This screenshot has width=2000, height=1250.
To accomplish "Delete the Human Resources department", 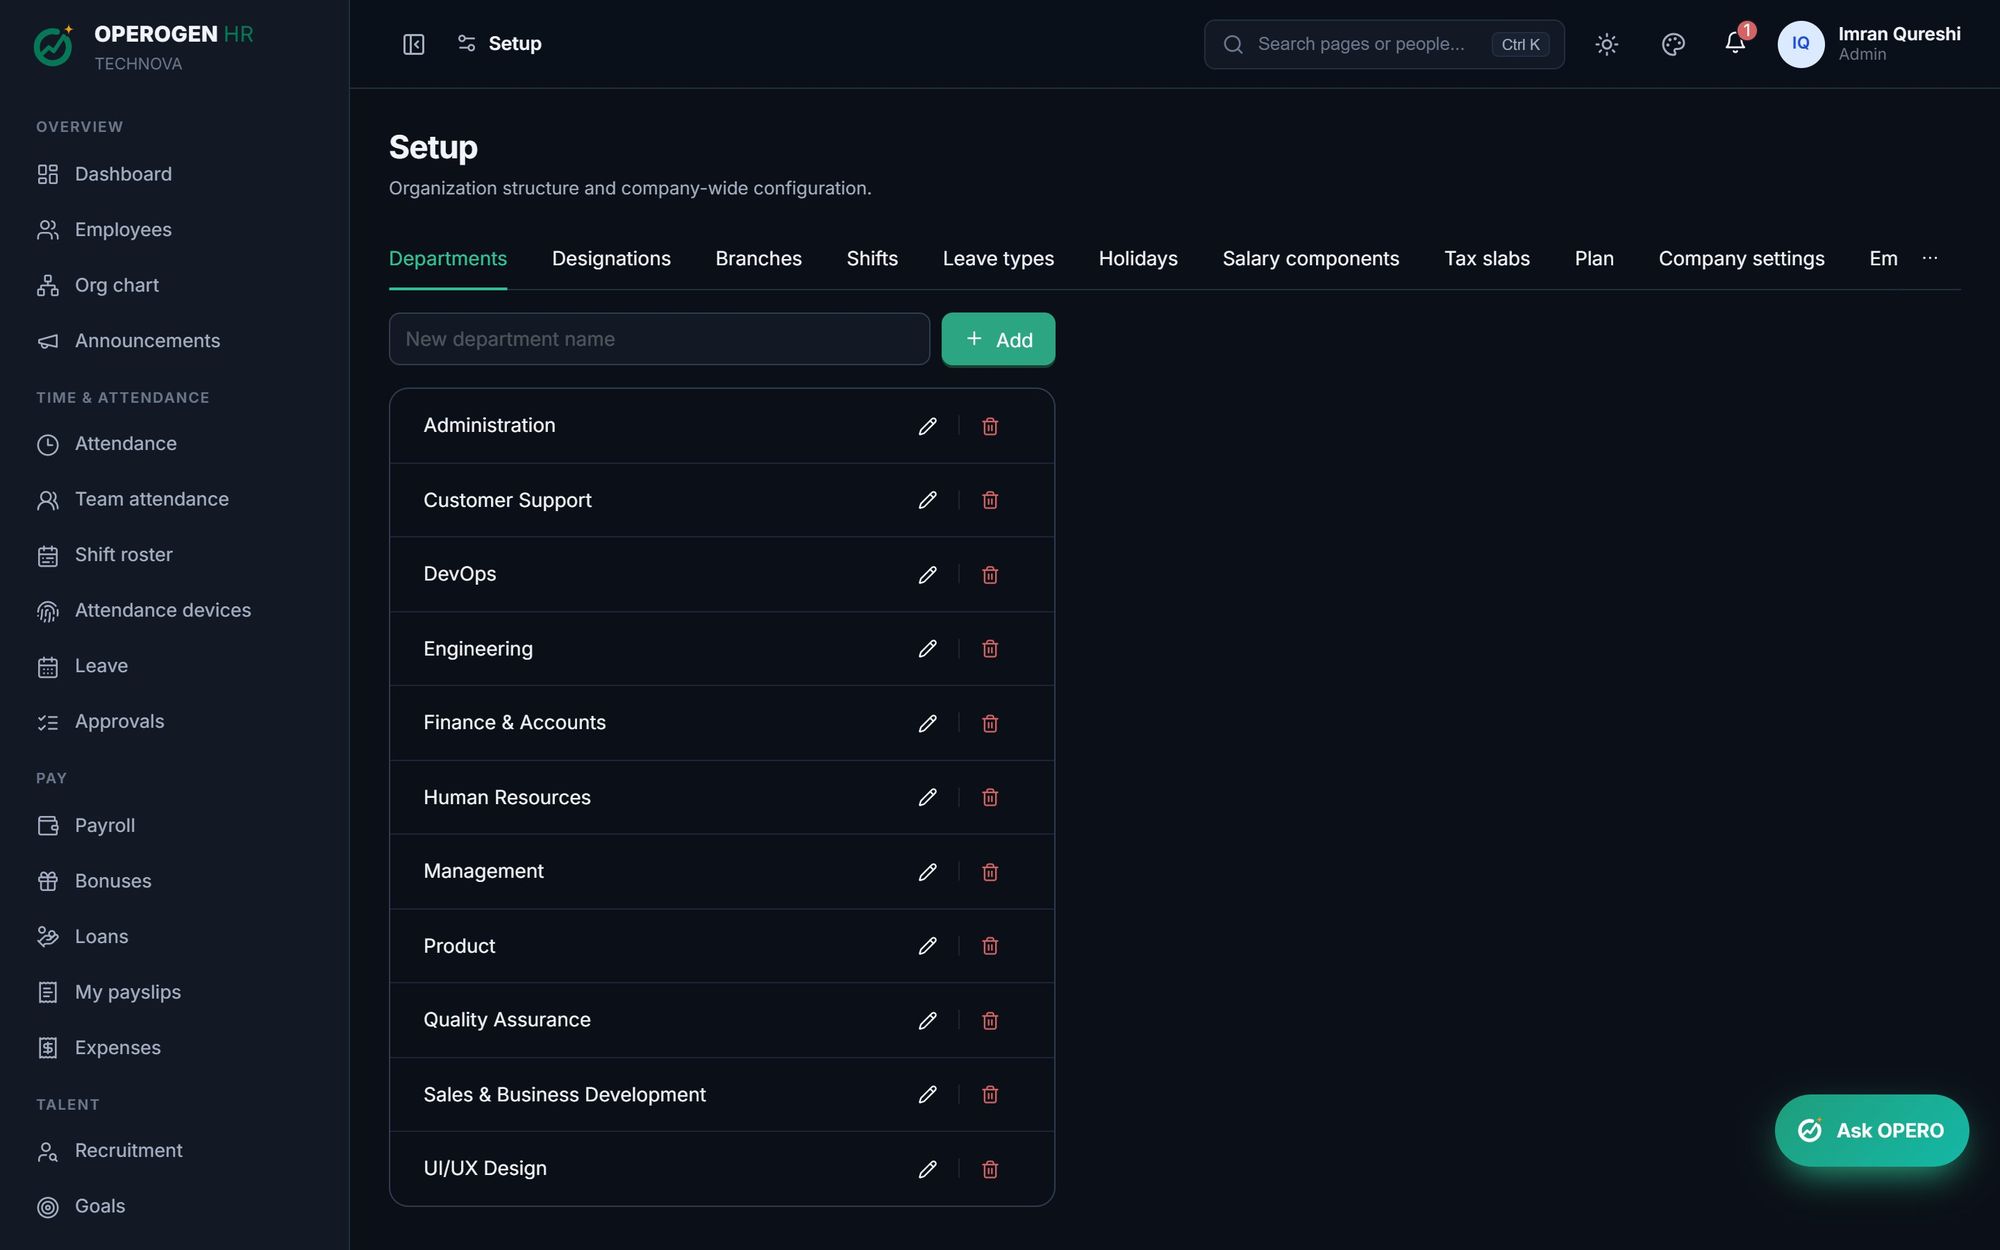I will point(990,797).
